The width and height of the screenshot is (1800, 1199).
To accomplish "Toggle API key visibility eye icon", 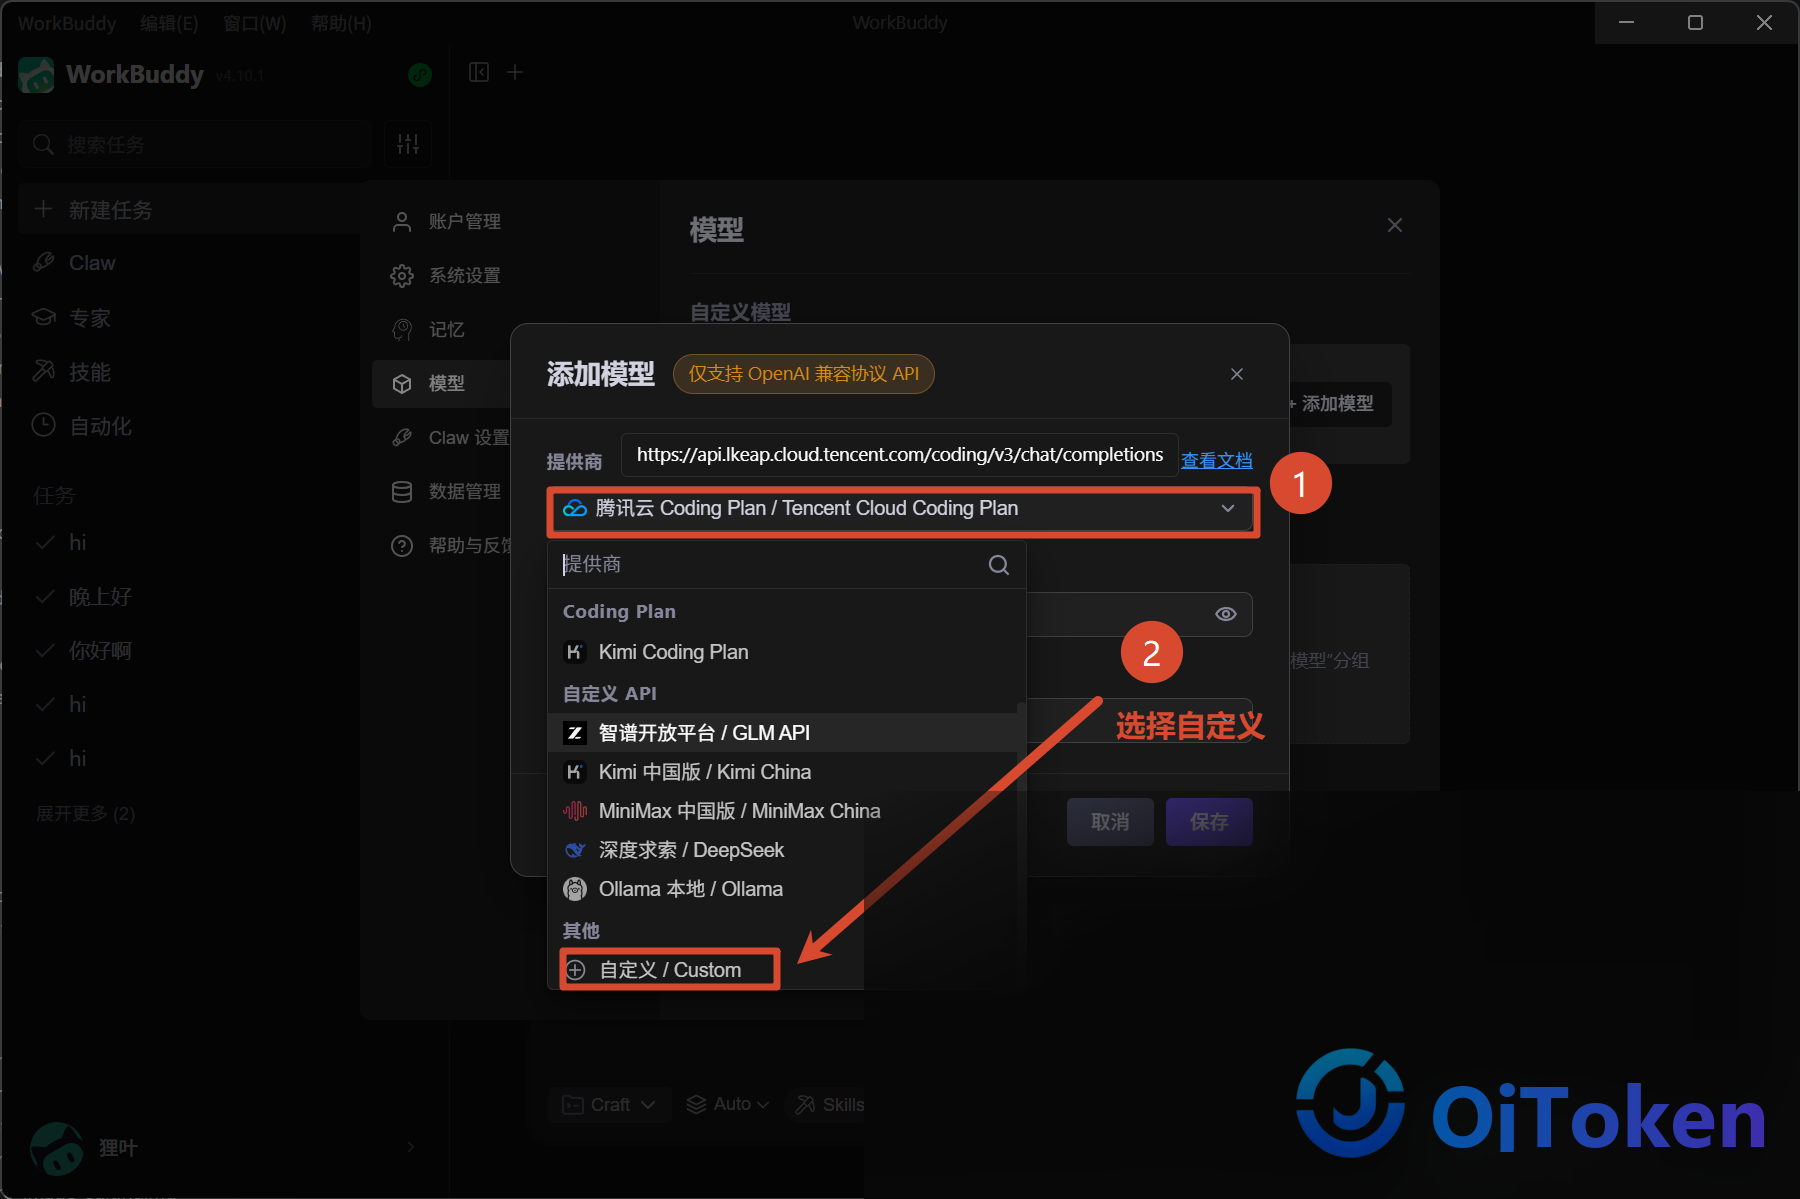I will pos(1226,614).
